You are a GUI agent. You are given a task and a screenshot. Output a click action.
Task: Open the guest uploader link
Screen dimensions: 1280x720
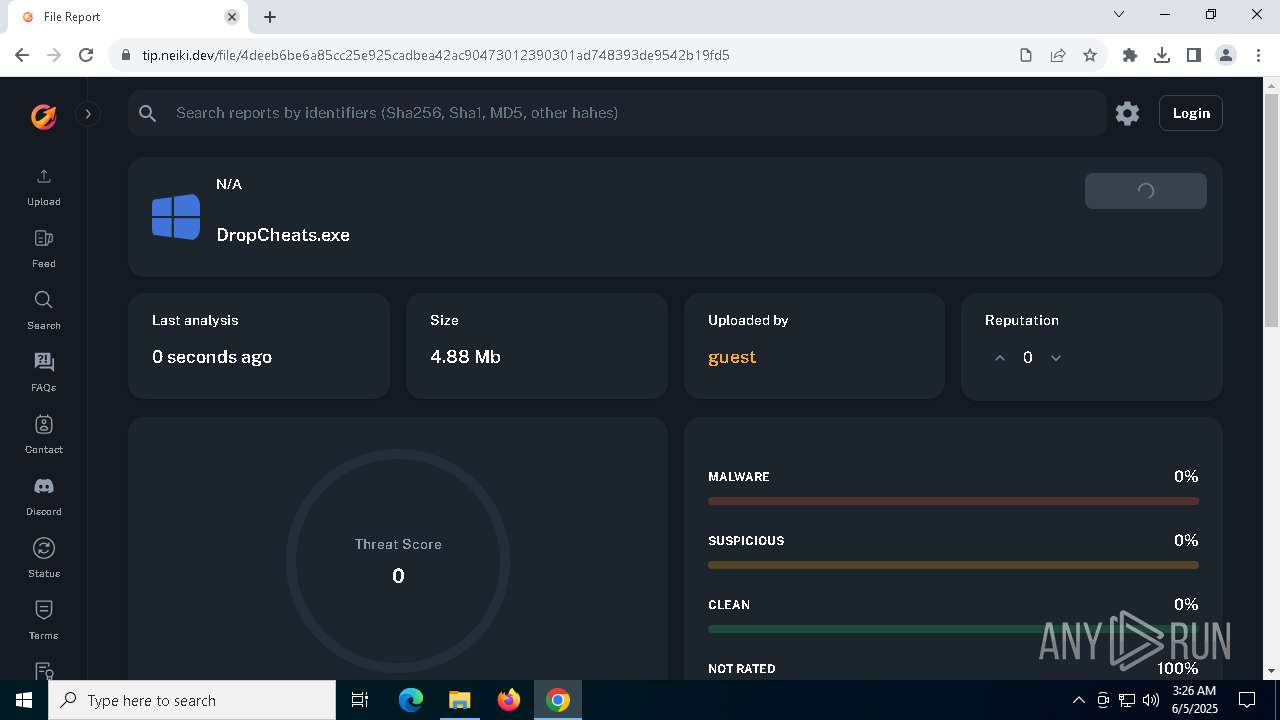(x=732, y=357)
